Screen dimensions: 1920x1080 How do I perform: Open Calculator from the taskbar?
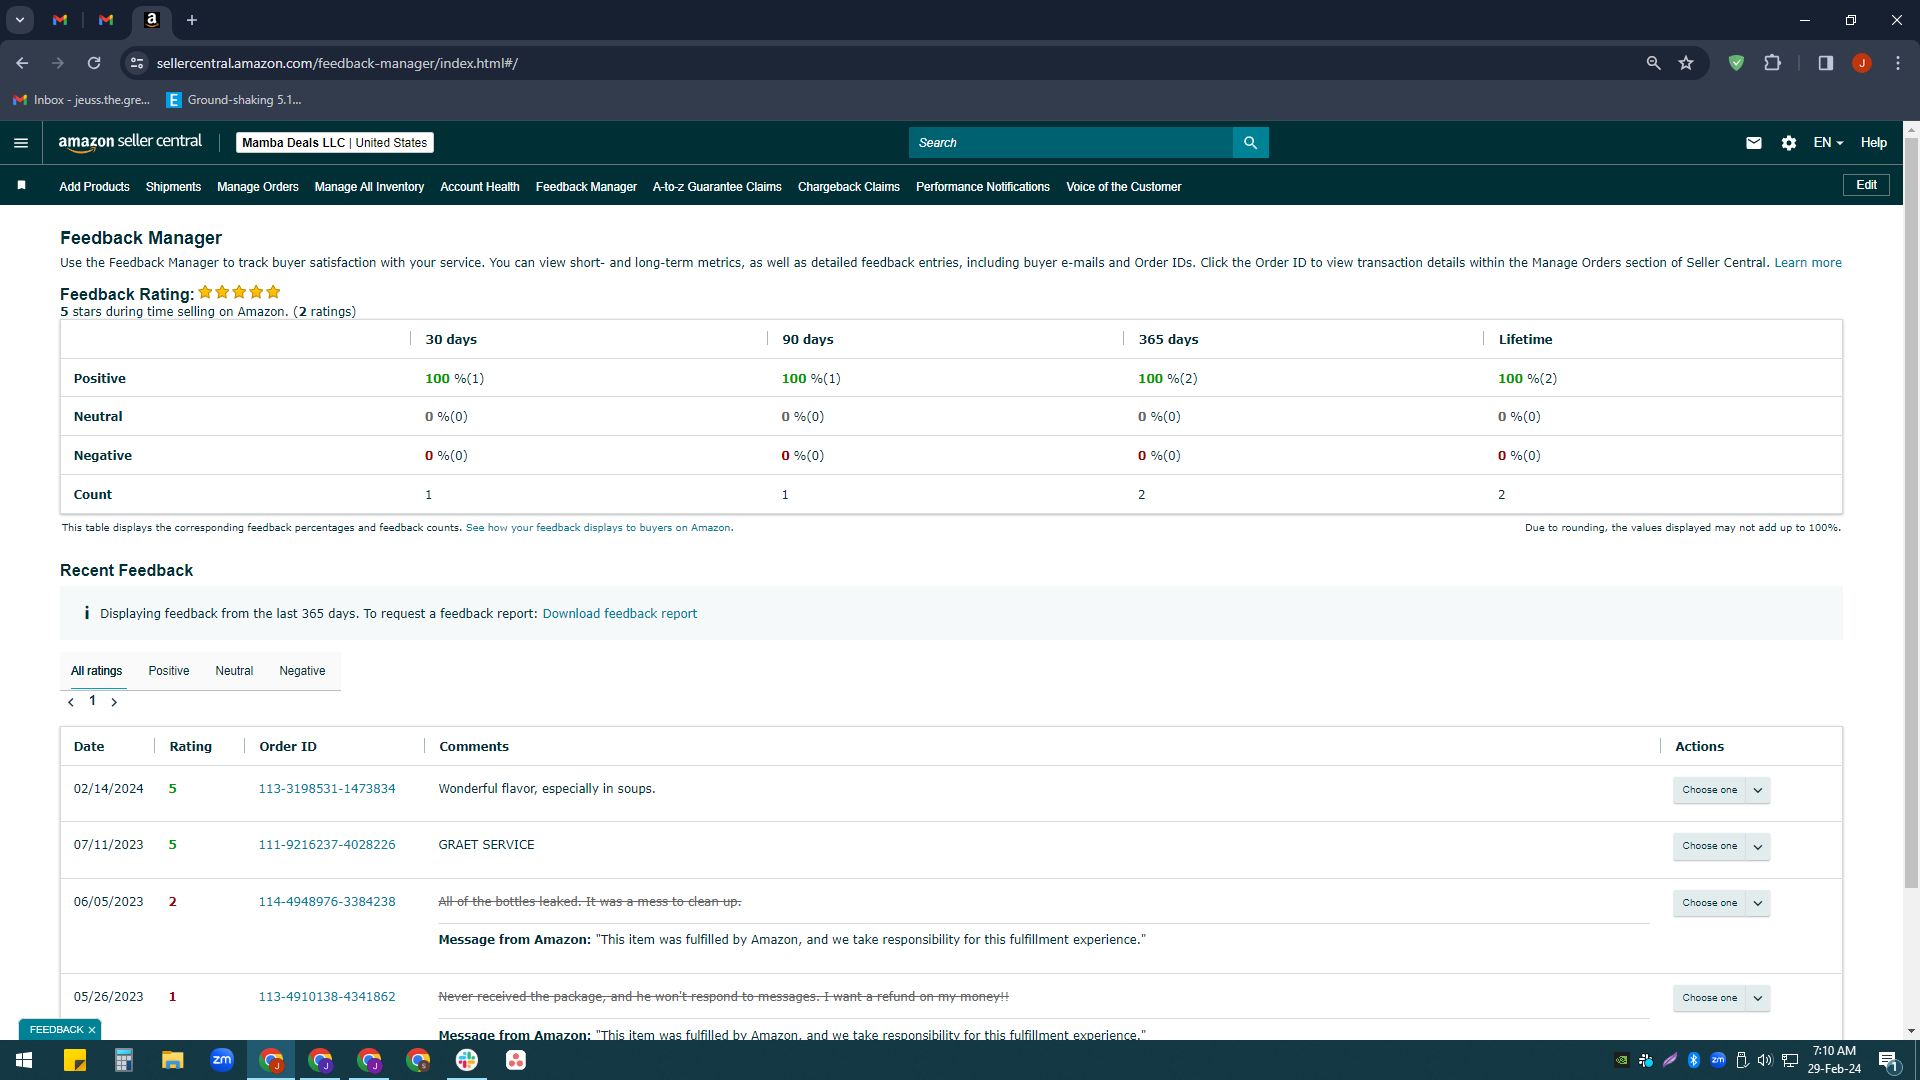tap(124, 1060)
